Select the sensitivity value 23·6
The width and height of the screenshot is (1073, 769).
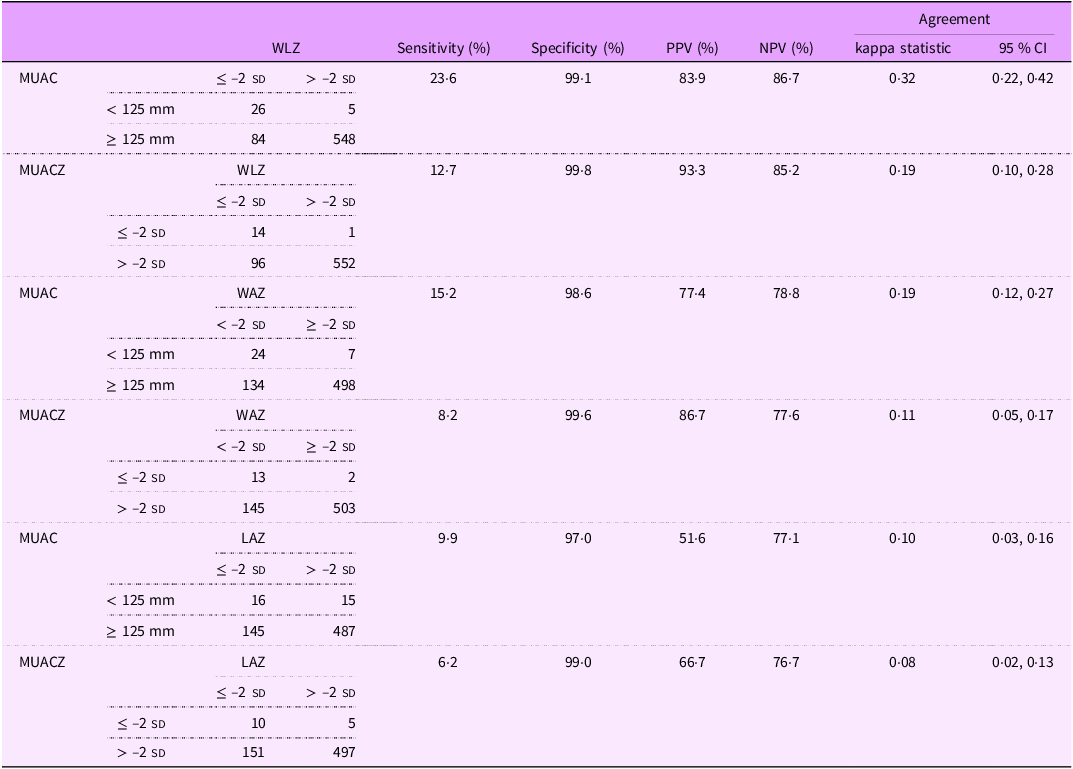click(x=443, y=79)
